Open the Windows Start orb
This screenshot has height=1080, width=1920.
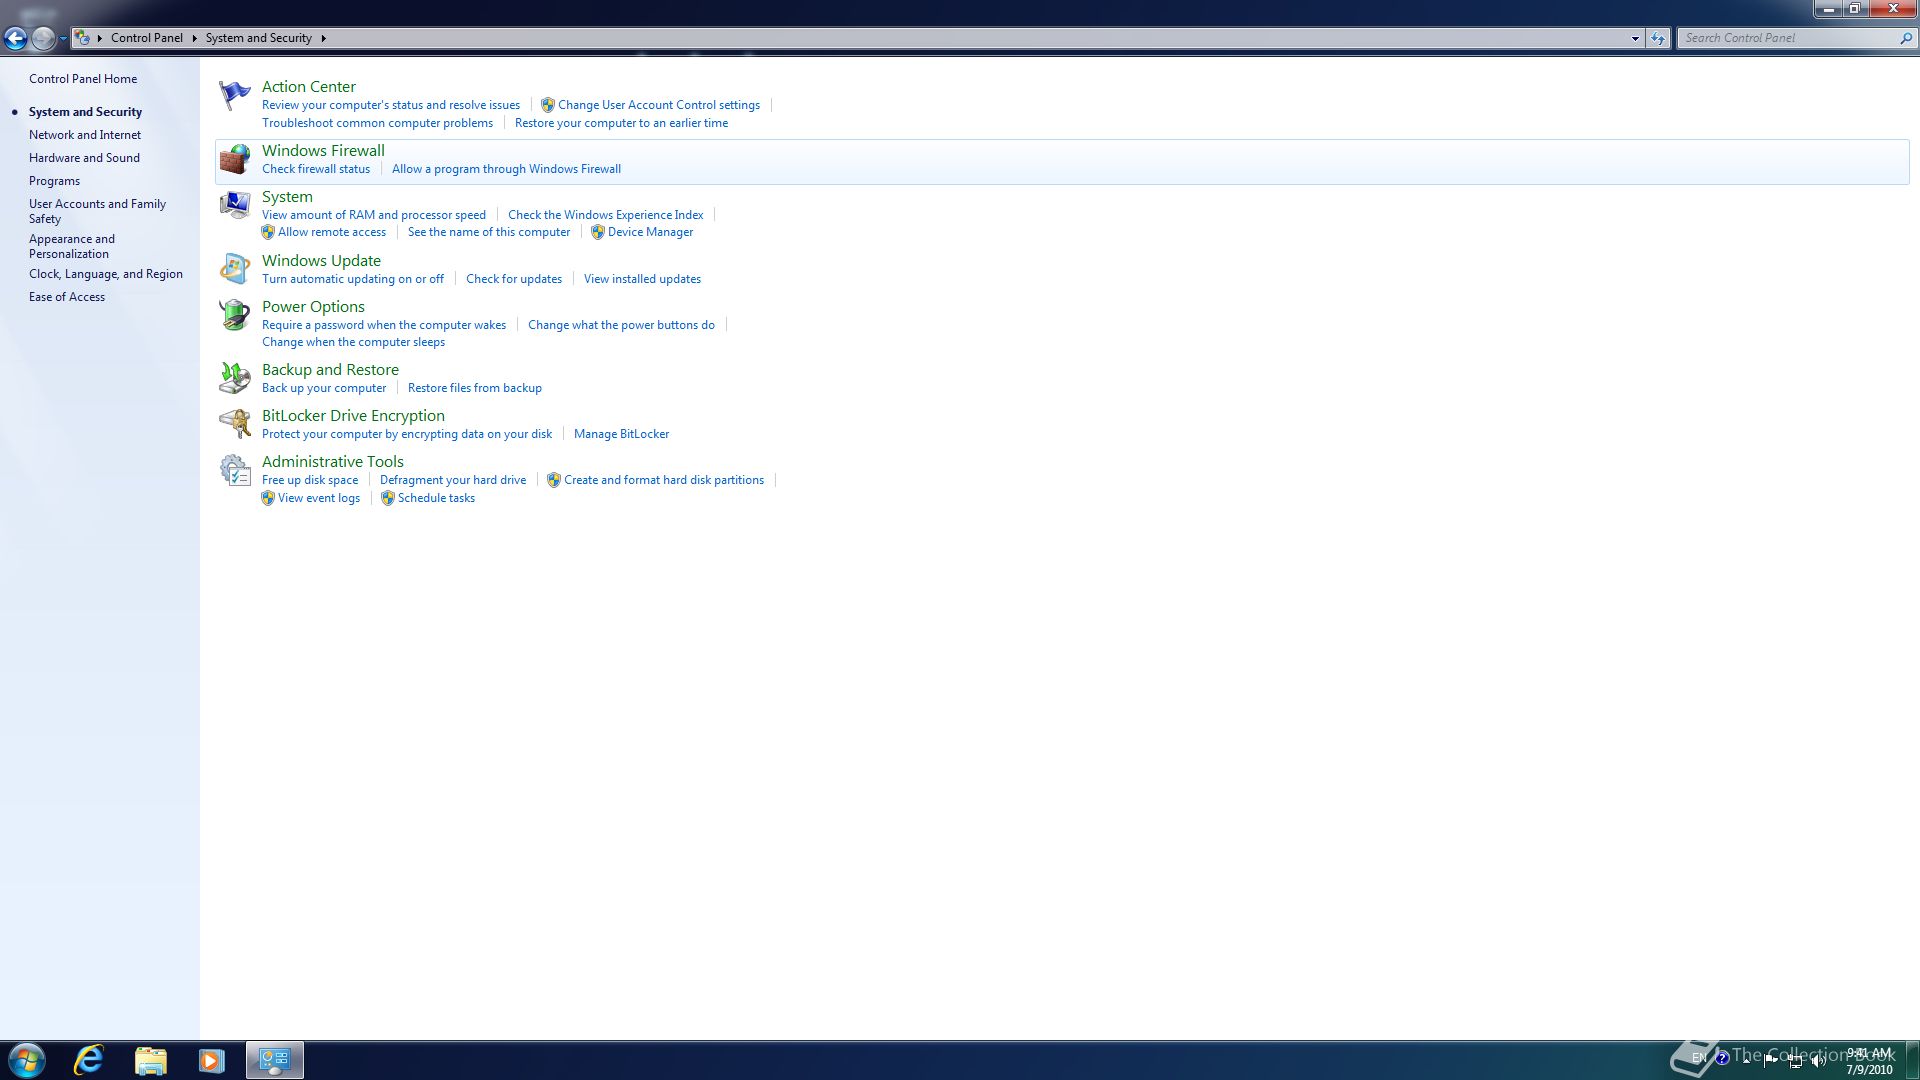[27, 1060]
